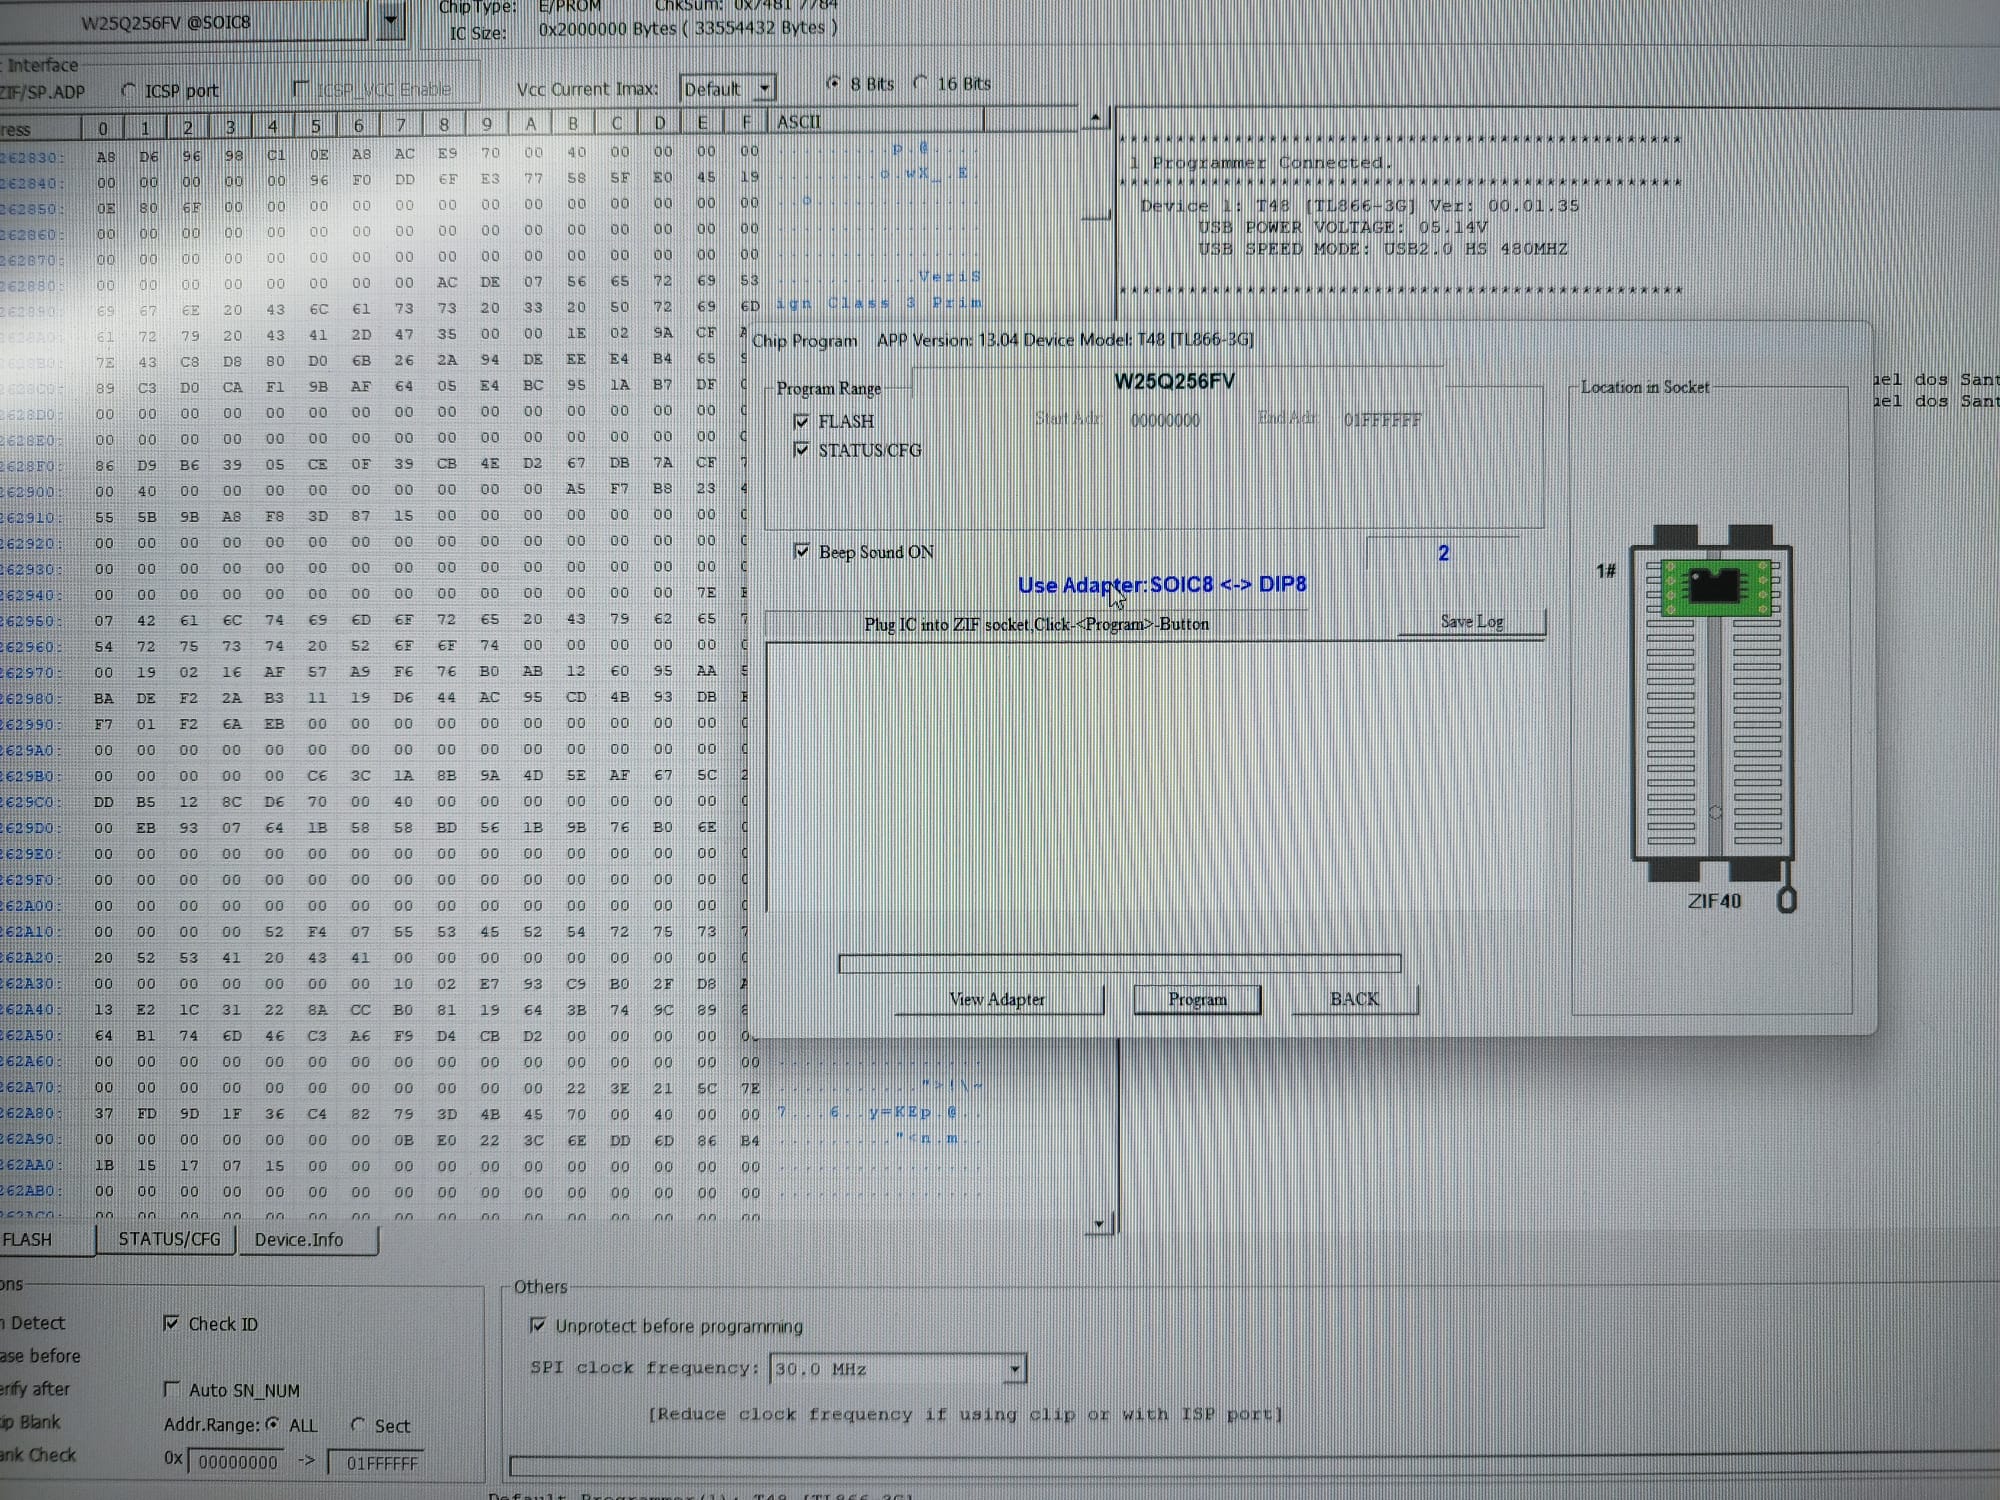This screenshot has width=2000, height=1500.
Task: Switch to the STATUS/CFG tab
Action: click(169, 1239)
